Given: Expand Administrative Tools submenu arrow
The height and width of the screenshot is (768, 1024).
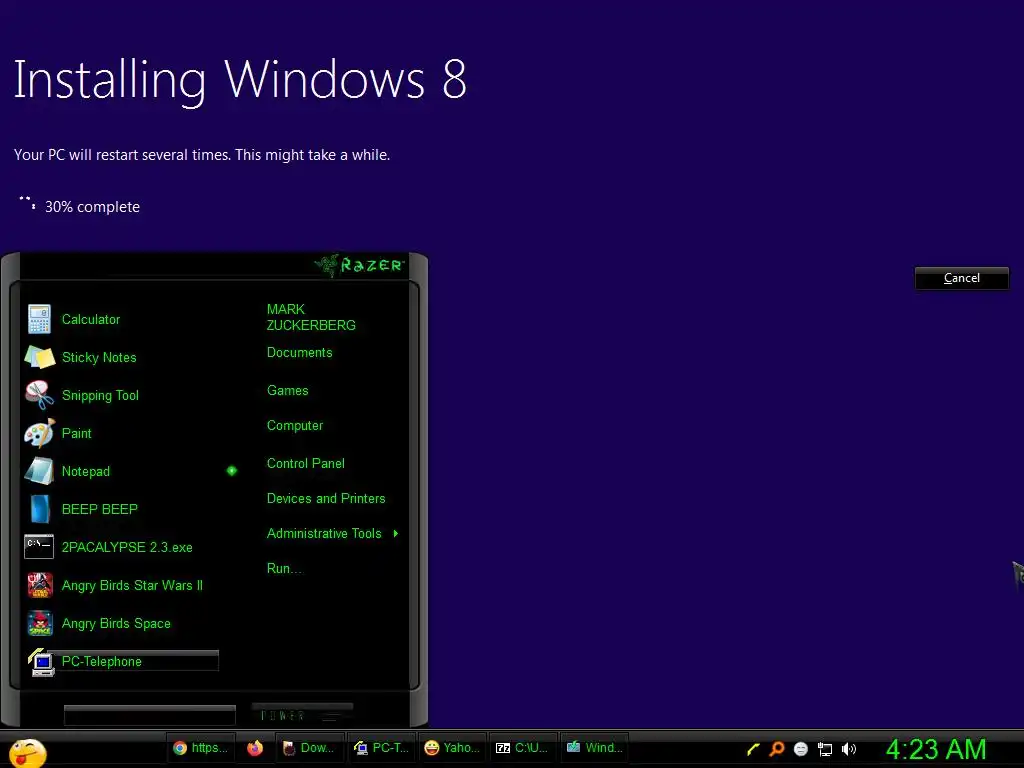Looking at the screenshot, I should (x=396, y=534).
